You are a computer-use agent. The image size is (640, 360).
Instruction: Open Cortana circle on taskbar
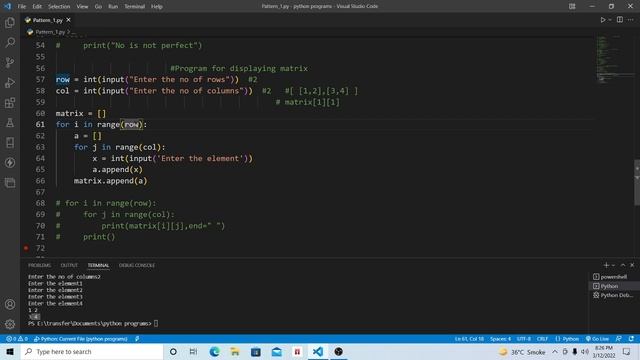[x=173, y=351]
